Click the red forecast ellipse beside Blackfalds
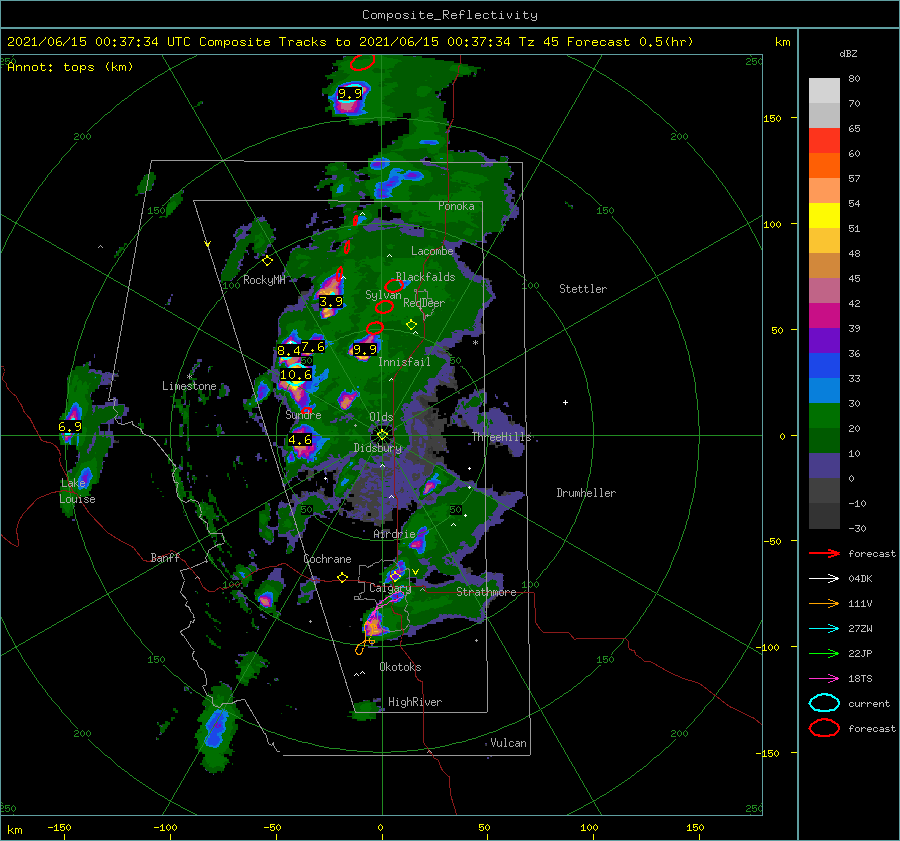Screen dimensions: 900x841 [394, 285]
